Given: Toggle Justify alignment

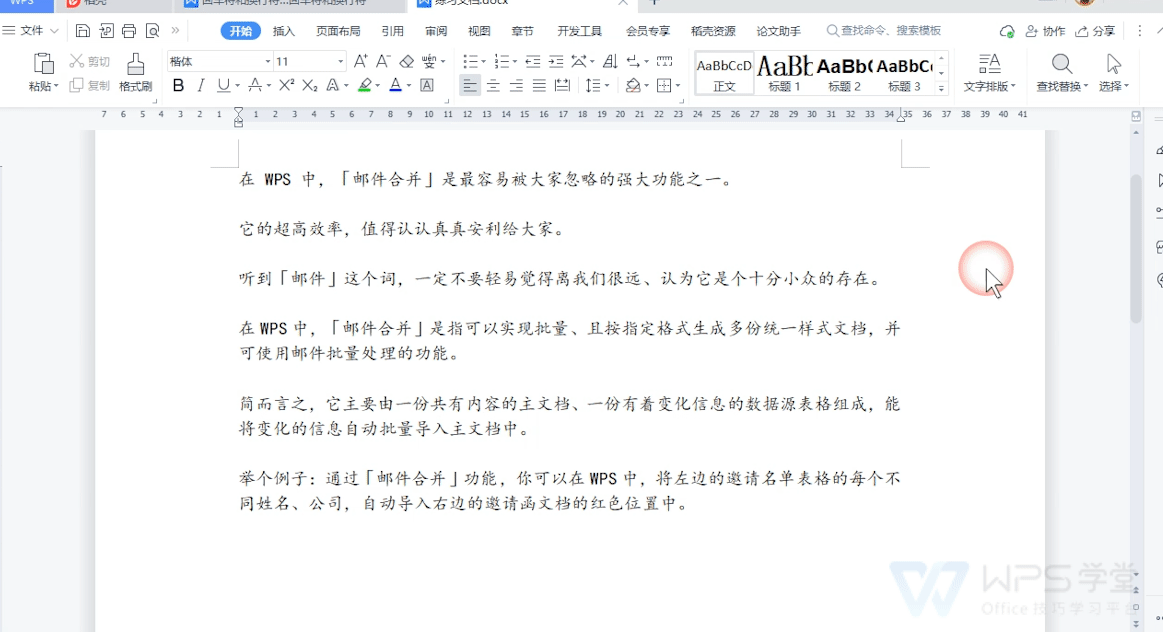Looking at the screenshot, I should click(539, 85).
